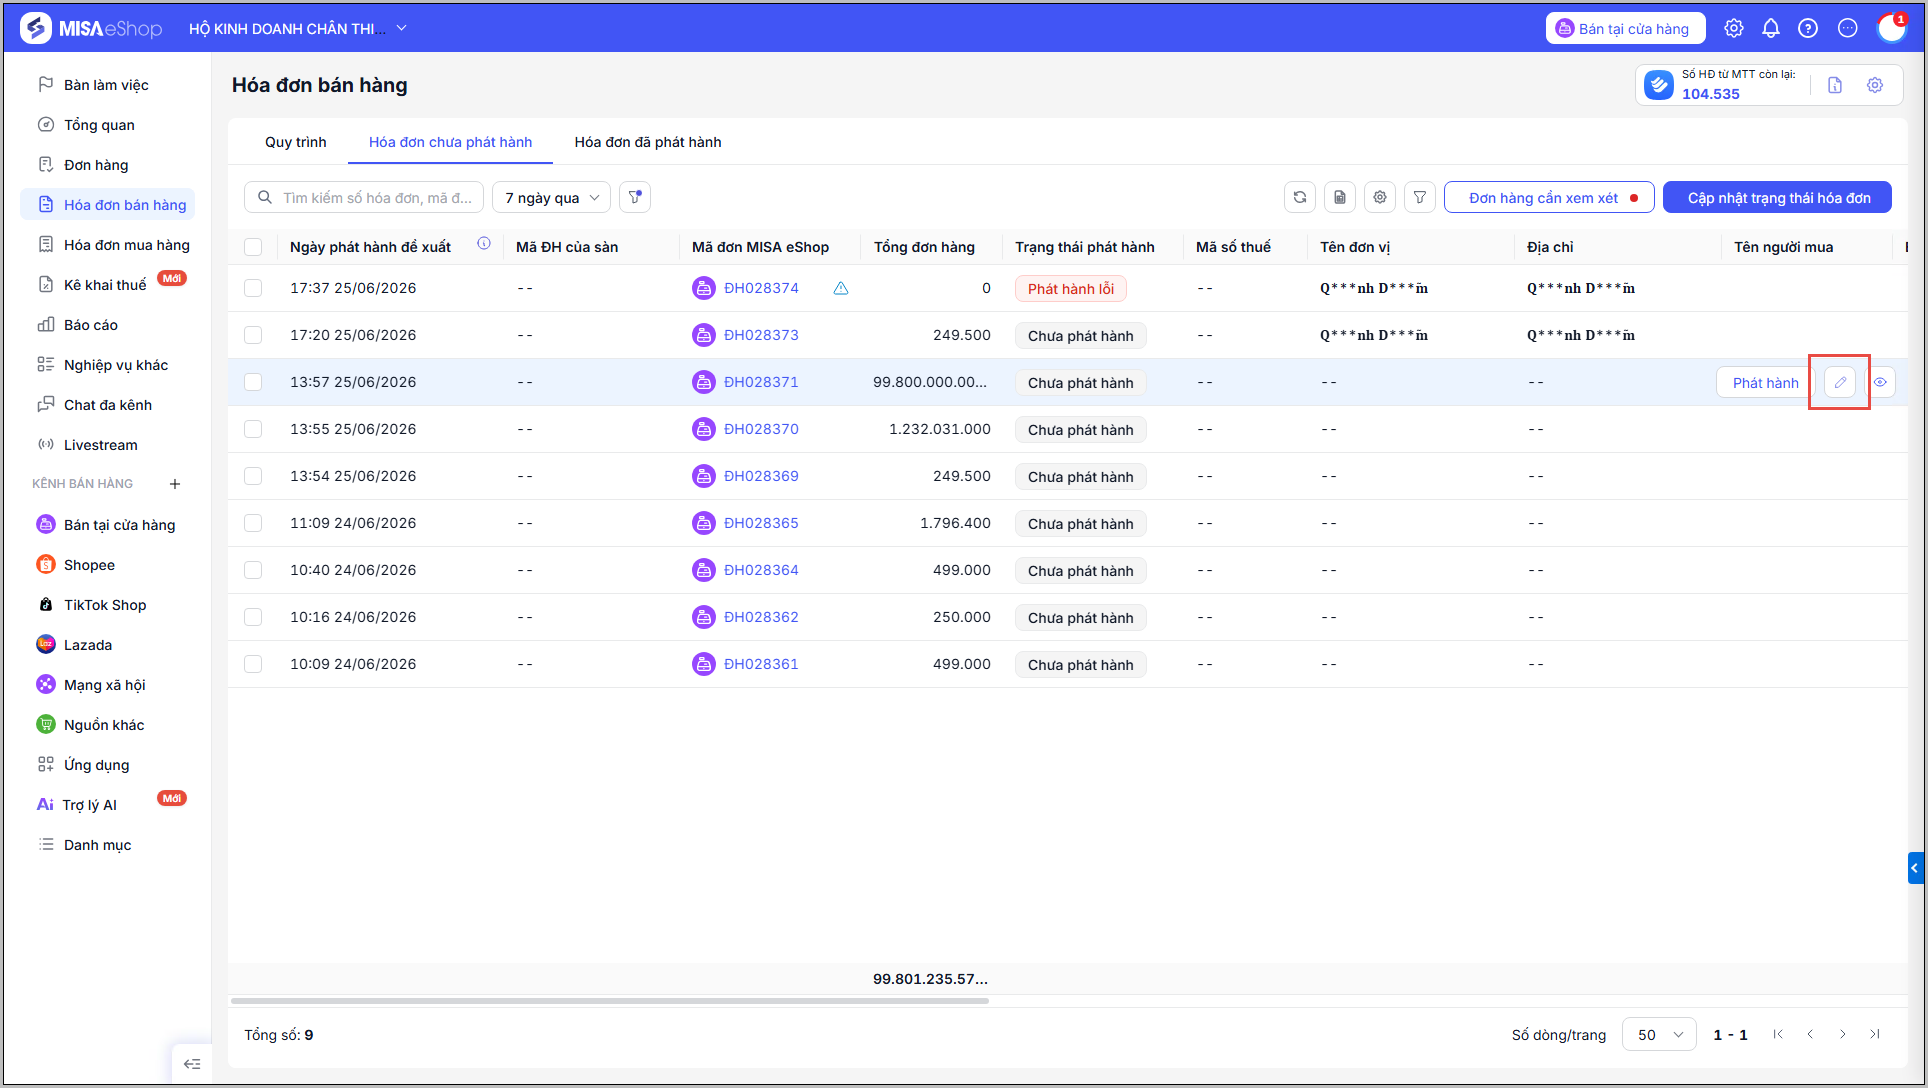Click the warning triangle next to ĐH028374
This screenshot has height=1088, width=1928.
[x=841, y=288]
